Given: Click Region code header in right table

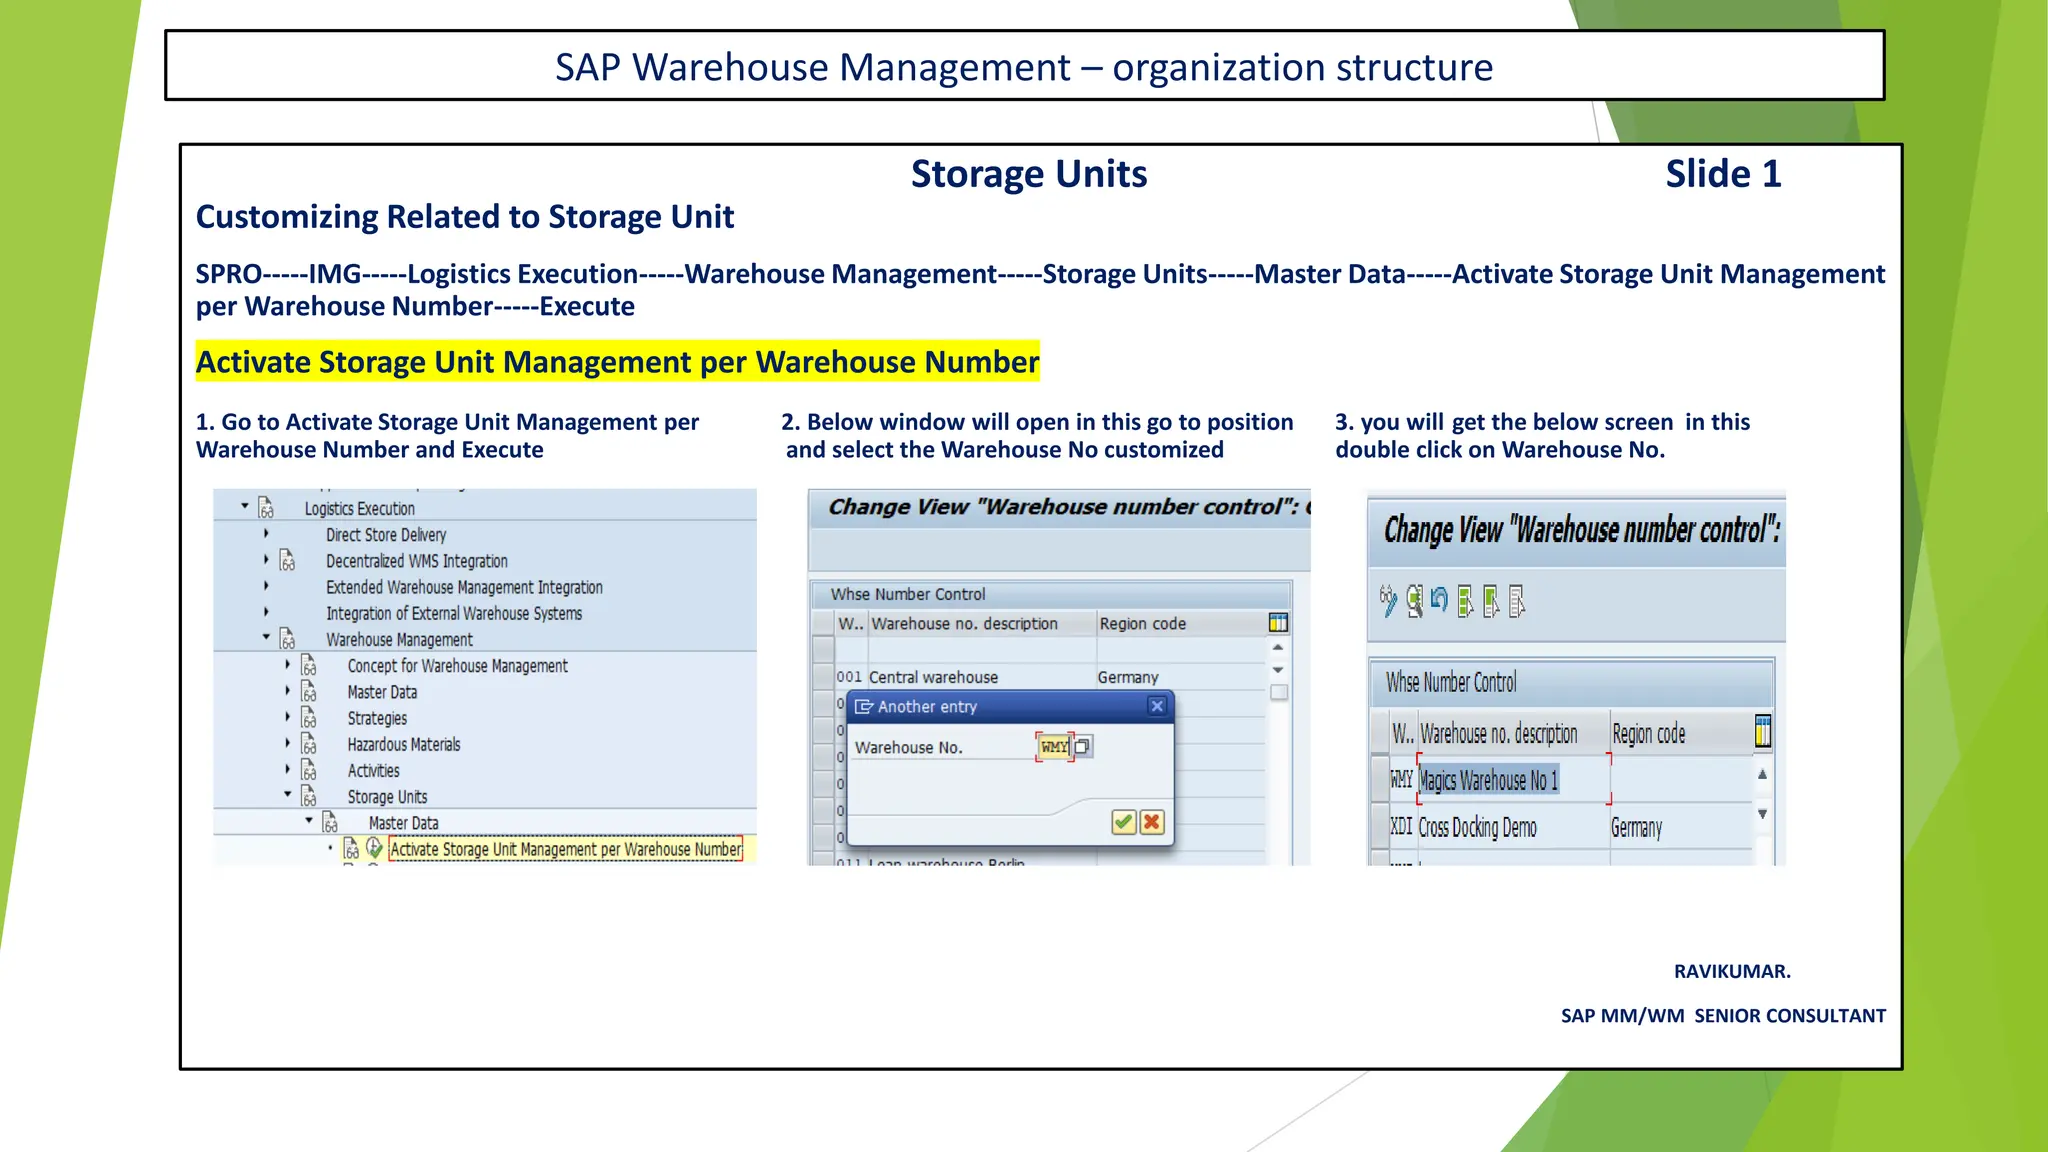Looking at the screenshot, I should click(1680, 733).
